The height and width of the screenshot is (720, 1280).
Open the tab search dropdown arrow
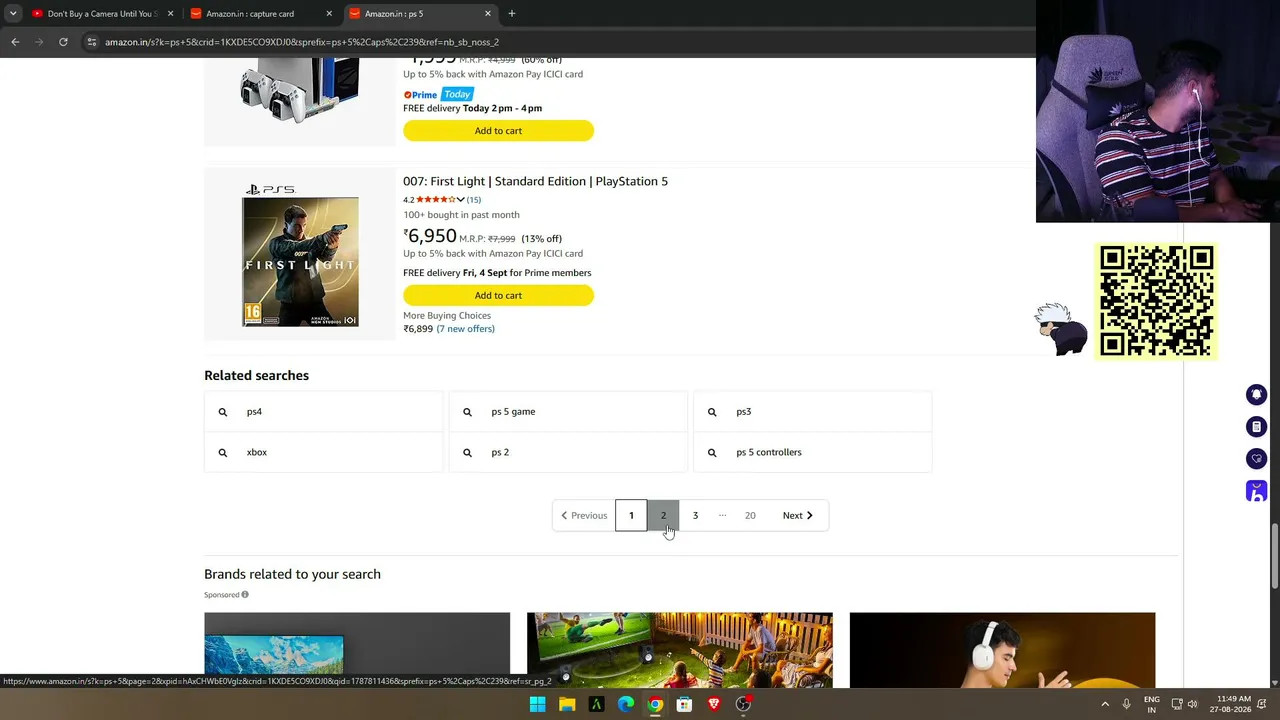[x=12, y=14]
